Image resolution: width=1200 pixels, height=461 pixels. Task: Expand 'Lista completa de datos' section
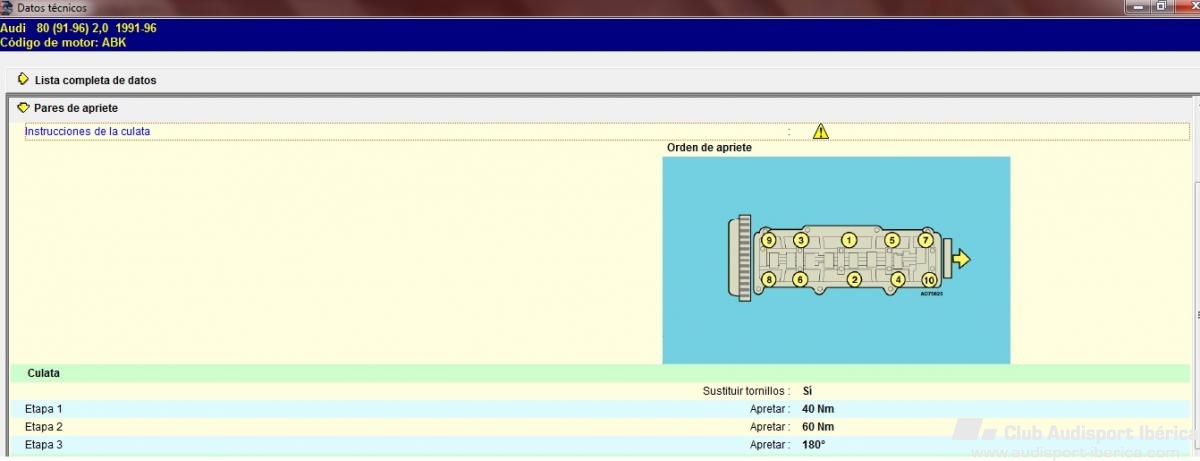[23, 79]
